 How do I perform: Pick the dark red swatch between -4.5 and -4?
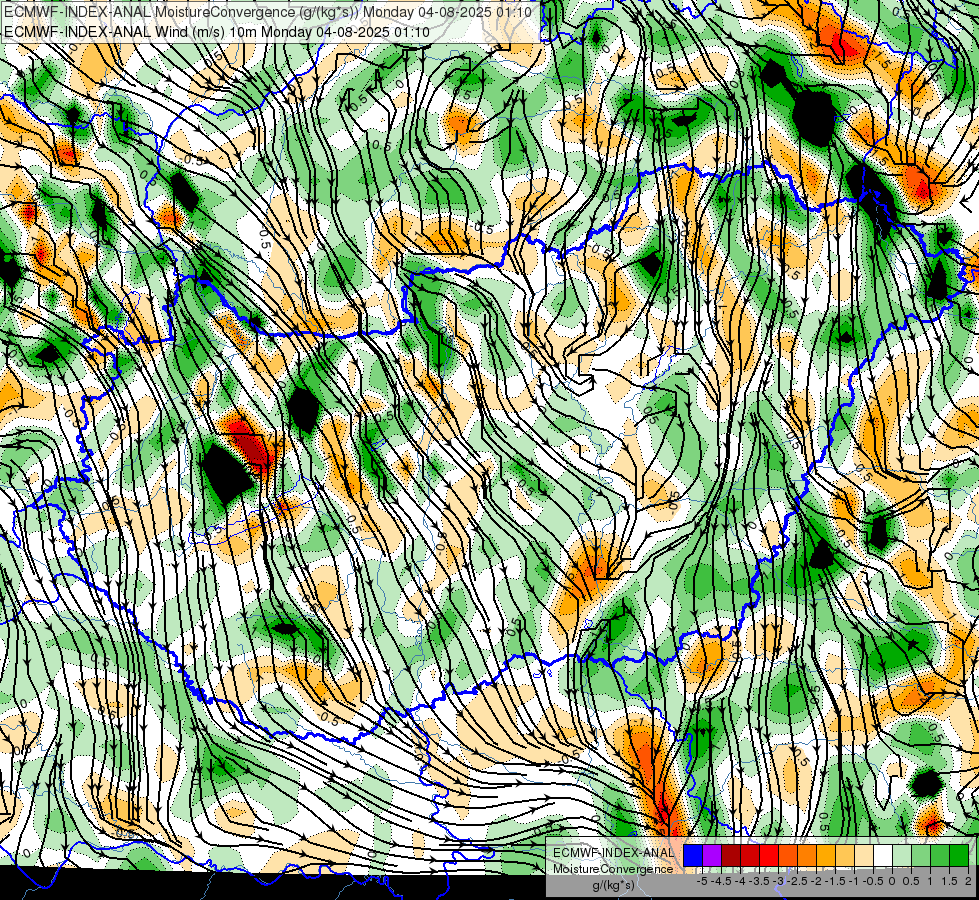731,855
